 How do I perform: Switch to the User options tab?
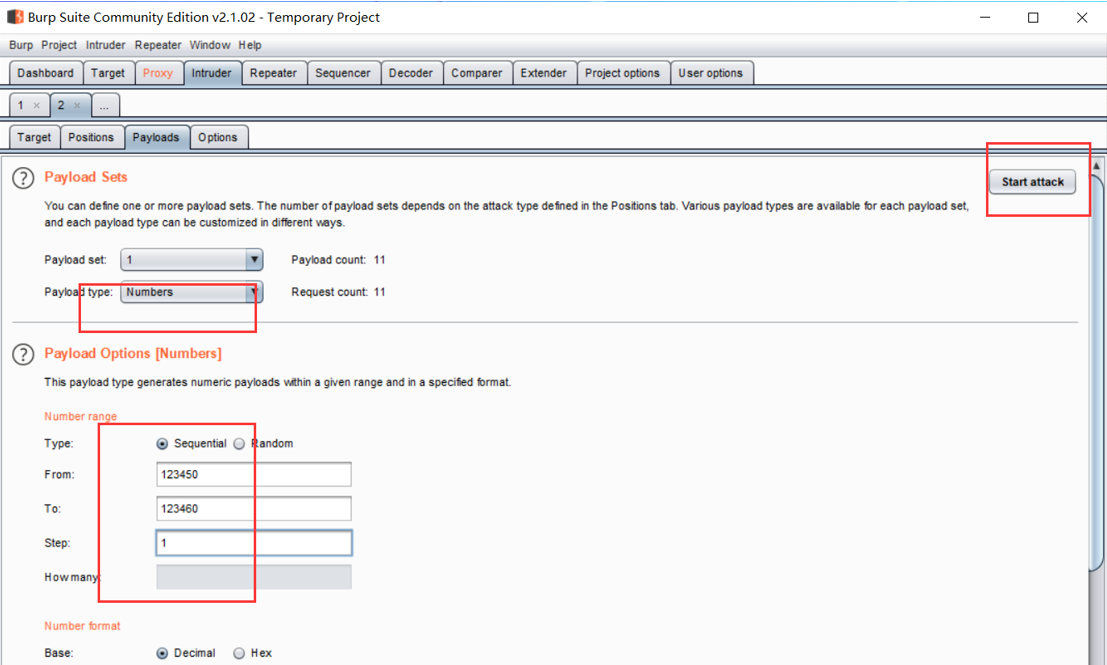pyautogui.click(x=711, y=73)
